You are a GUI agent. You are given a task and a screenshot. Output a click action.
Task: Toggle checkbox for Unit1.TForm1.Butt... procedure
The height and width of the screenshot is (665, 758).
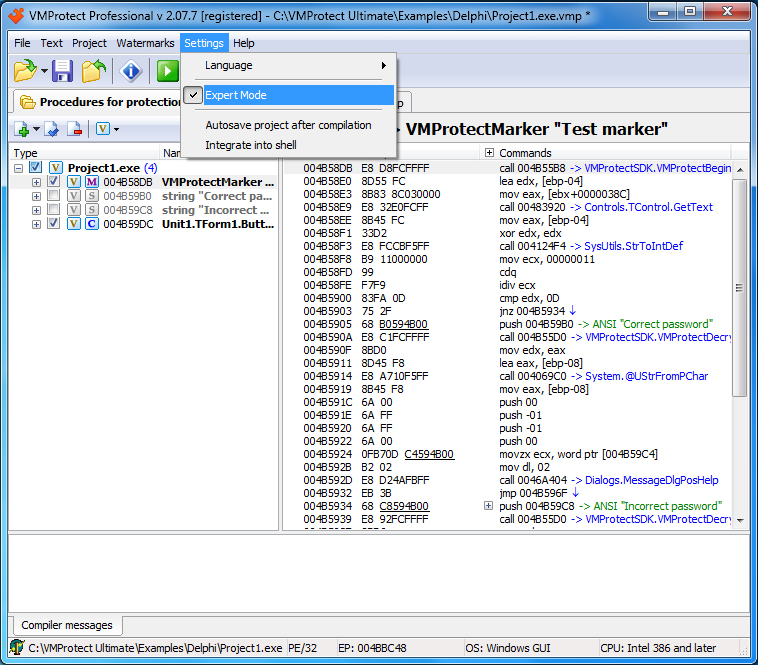click(53, 224)
